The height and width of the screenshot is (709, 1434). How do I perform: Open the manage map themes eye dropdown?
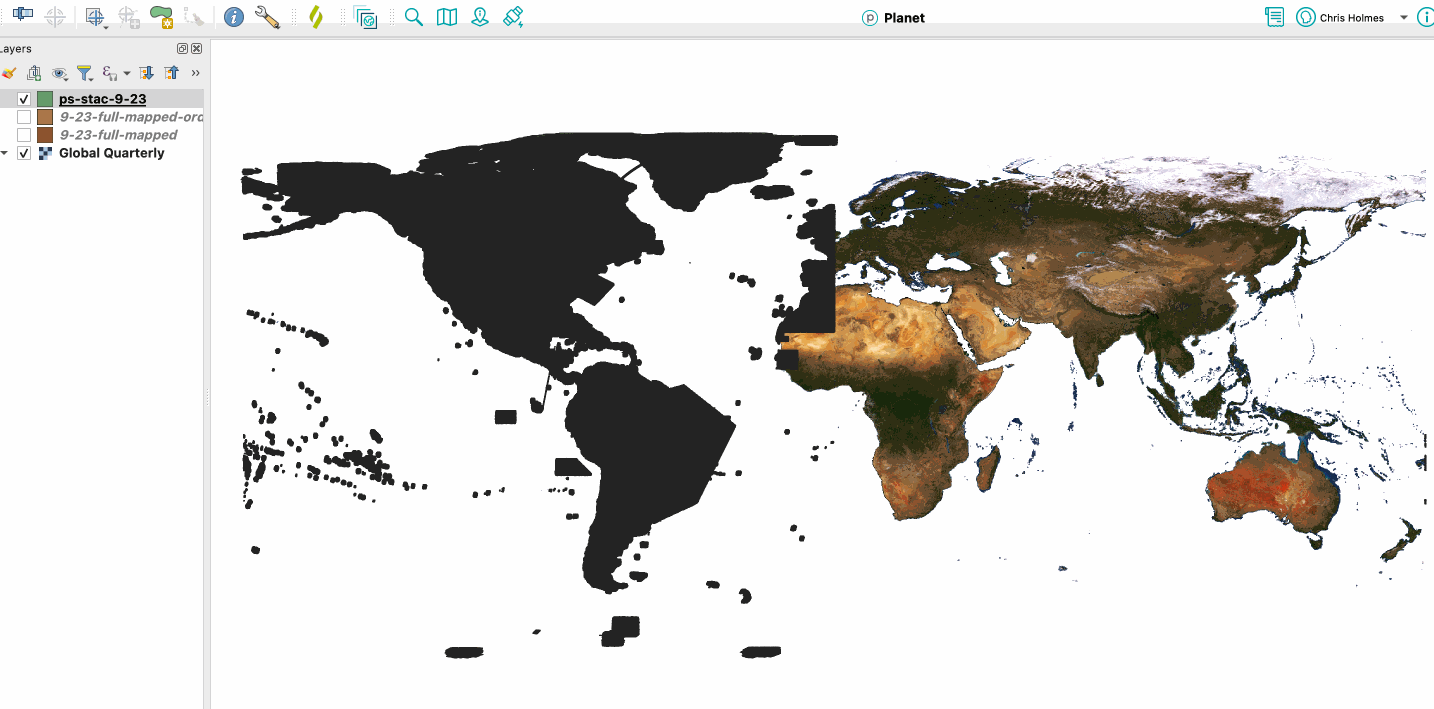(60, 73)
